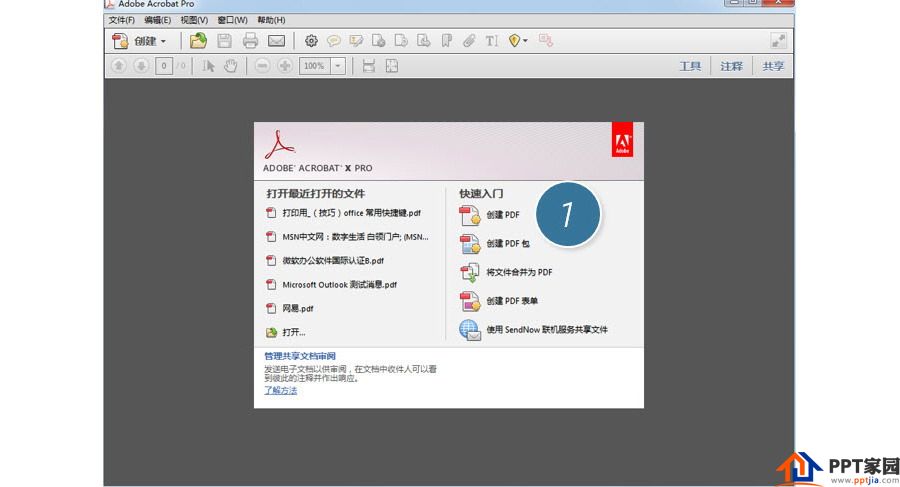Click the highlight text pencil icon

click(356, 41)
